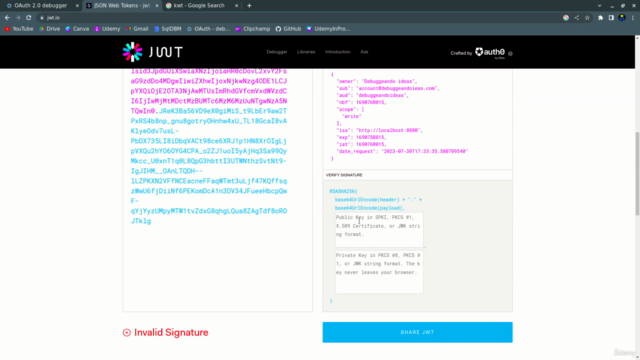Click the base64UrlEncode(payload) line
Screen dimensions: 640x360
pyautogui.click(x=370, y=208)
